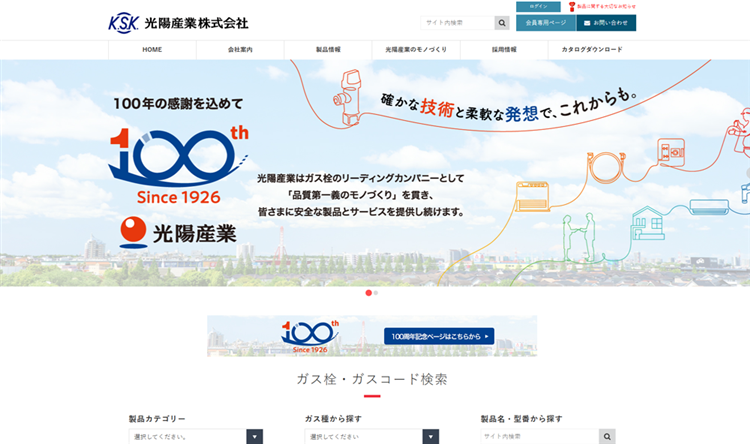Advance the hero slider with right arrow
The image size is (750, 444).
click(748, 173)
